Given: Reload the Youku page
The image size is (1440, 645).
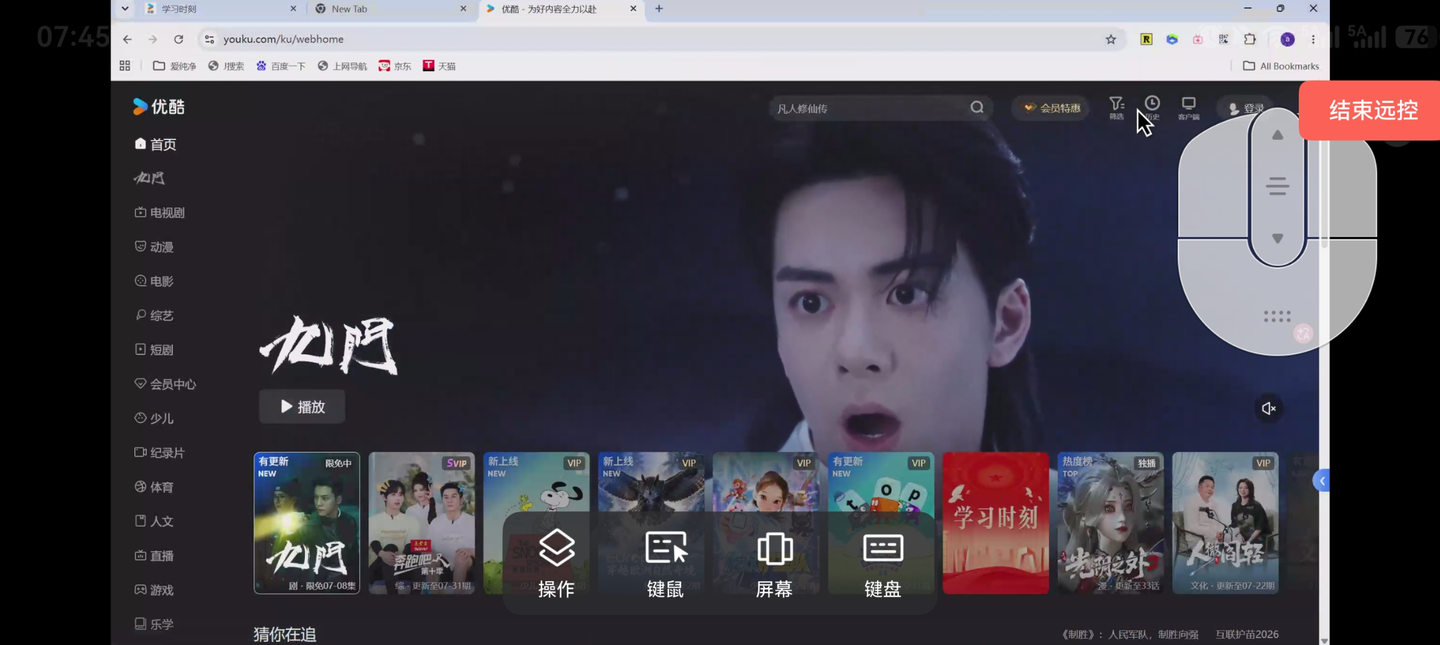Looking at the screenshot, I should tap(178, 39).
